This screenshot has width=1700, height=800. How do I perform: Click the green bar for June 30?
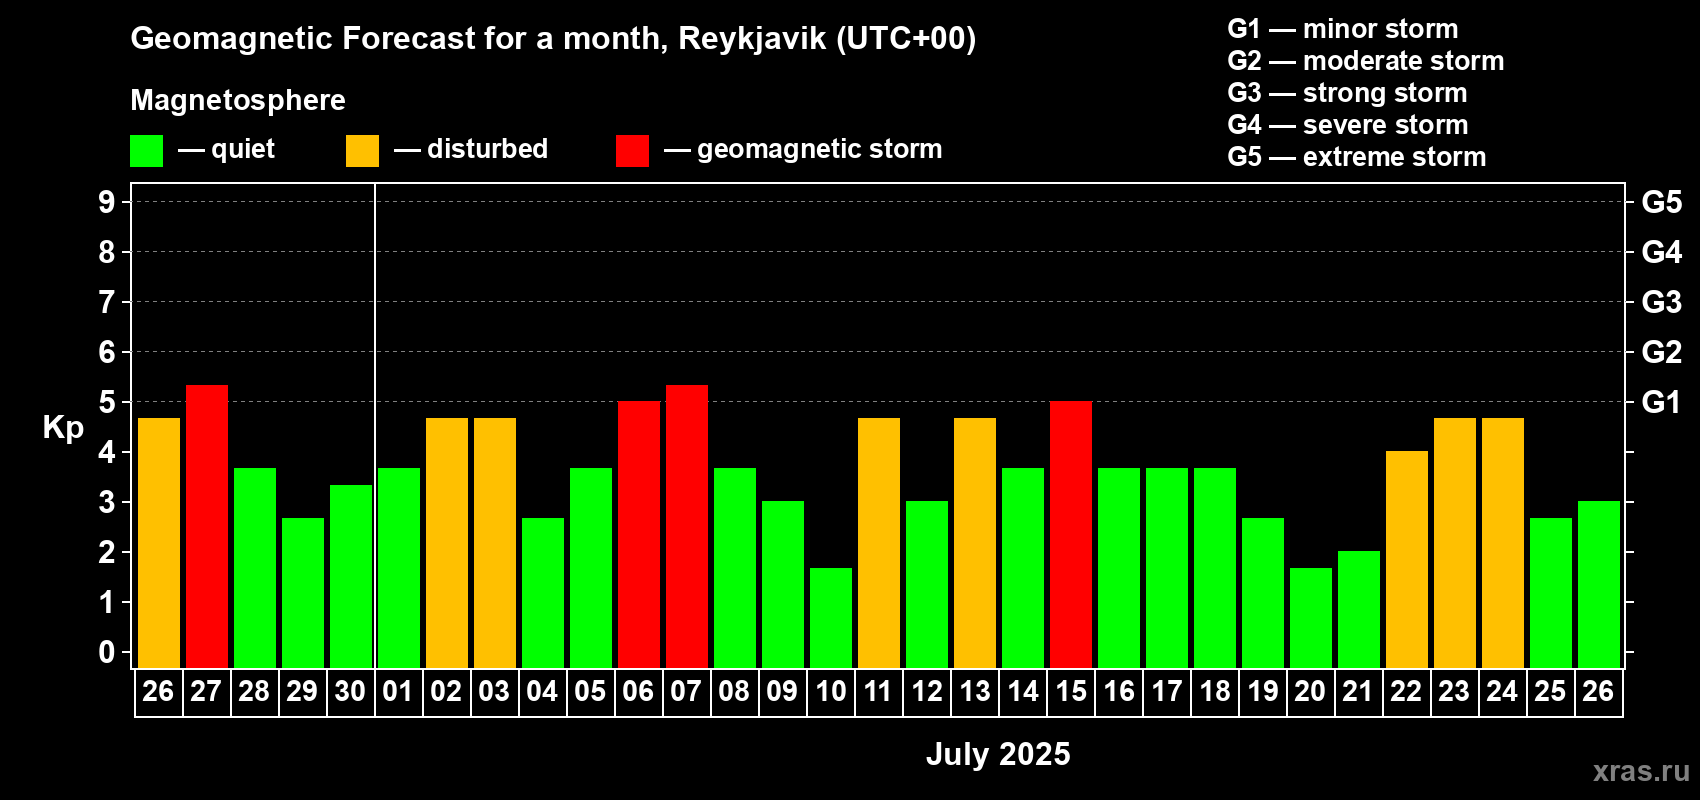click(351, 576)
